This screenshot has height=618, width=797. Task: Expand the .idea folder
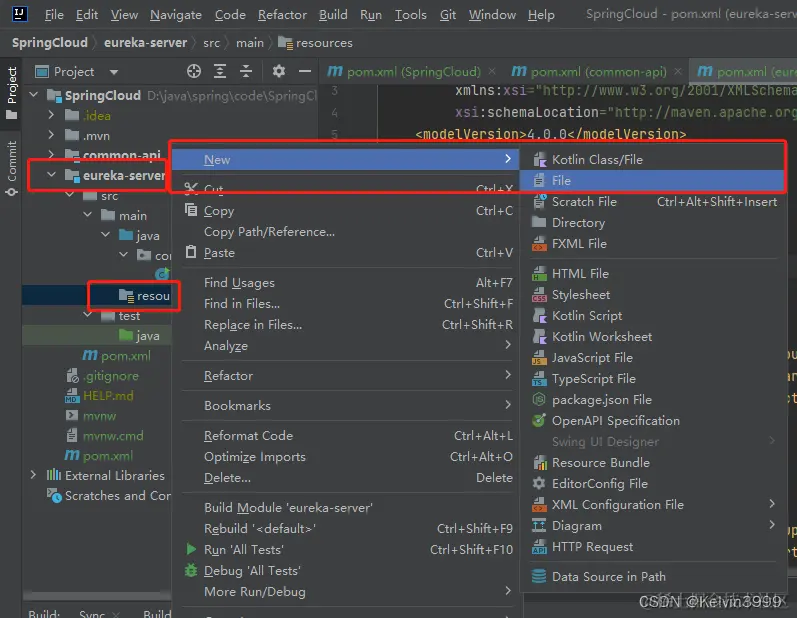tap(51, 115)
